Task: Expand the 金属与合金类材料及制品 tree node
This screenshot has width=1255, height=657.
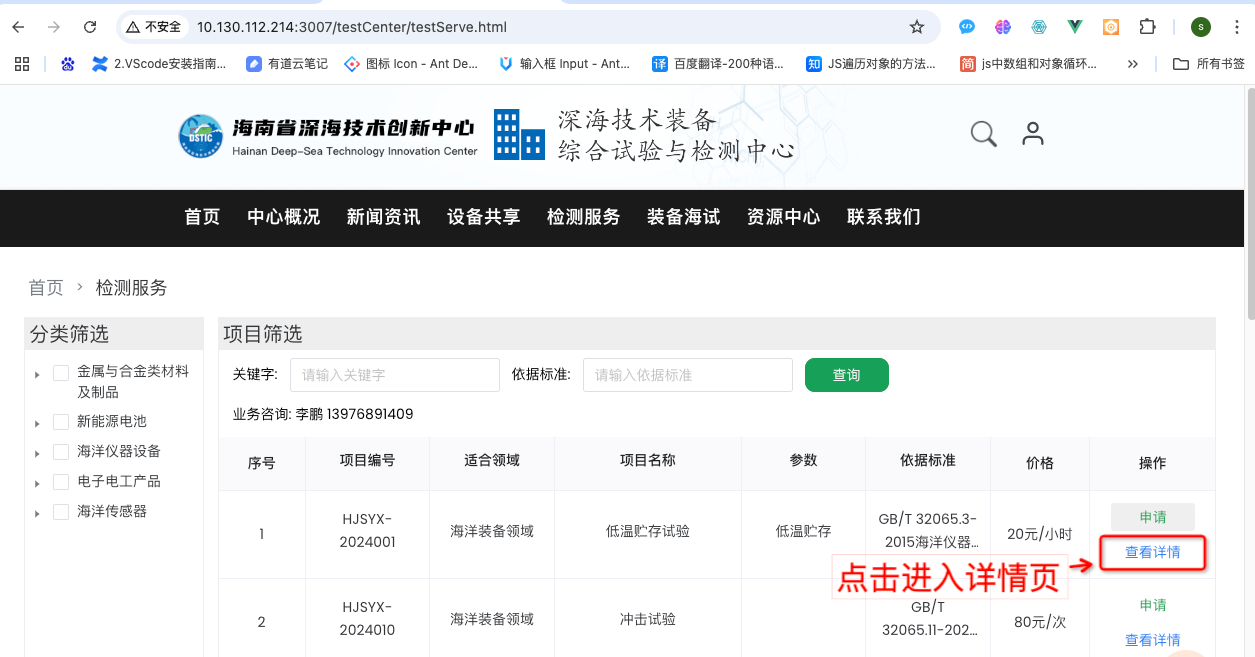Action: 37,374
